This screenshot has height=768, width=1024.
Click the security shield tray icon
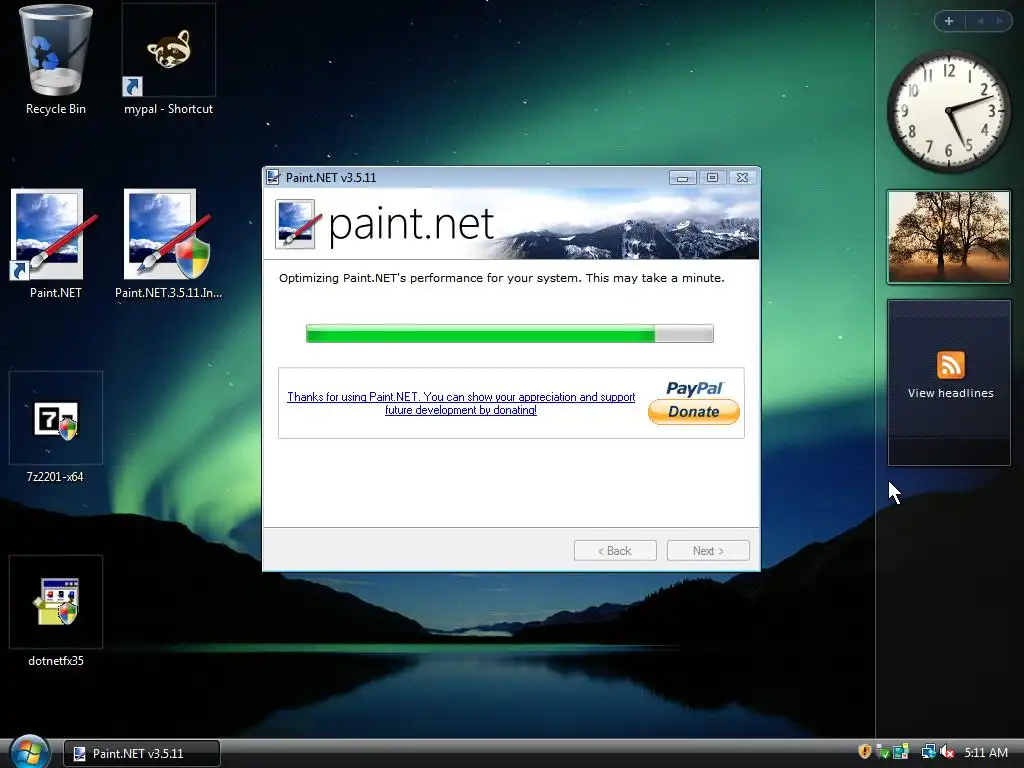point(865,752)
